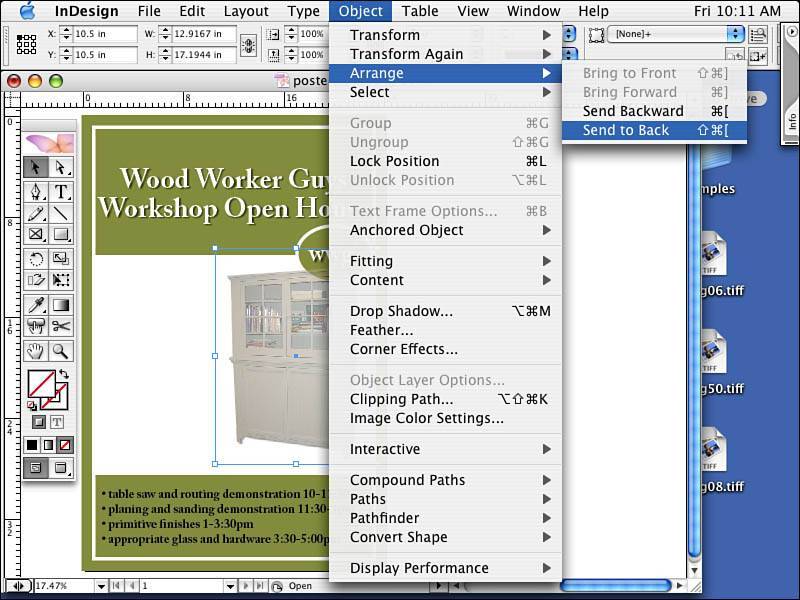Switch to Preview view mode in toolbox
Viewport: 800px width, 600px height.
[62, 467]
